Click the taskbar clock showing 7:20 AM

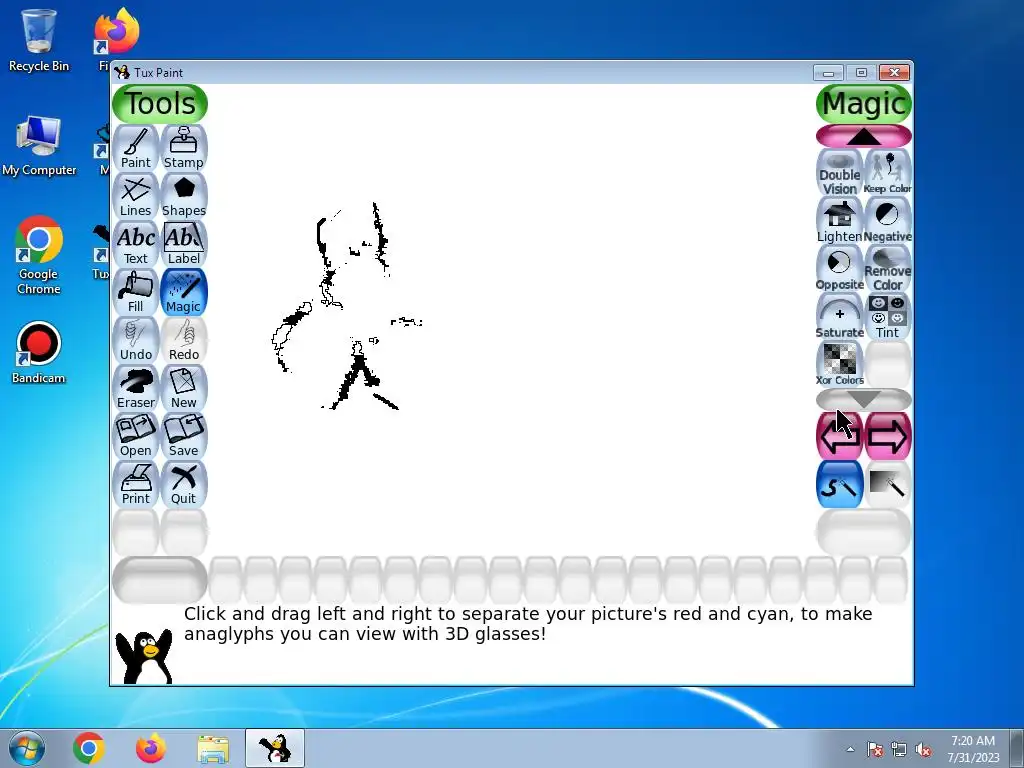tap(973, 749)
